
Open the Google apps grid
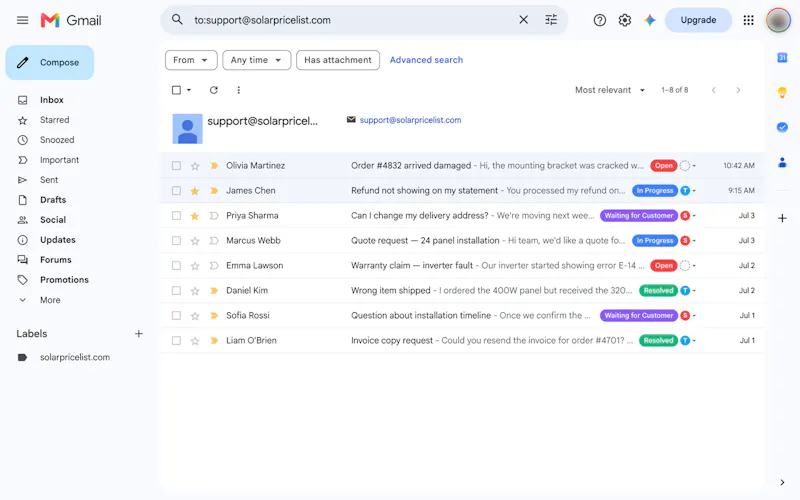pyautogui.click(x=748, y=20)
